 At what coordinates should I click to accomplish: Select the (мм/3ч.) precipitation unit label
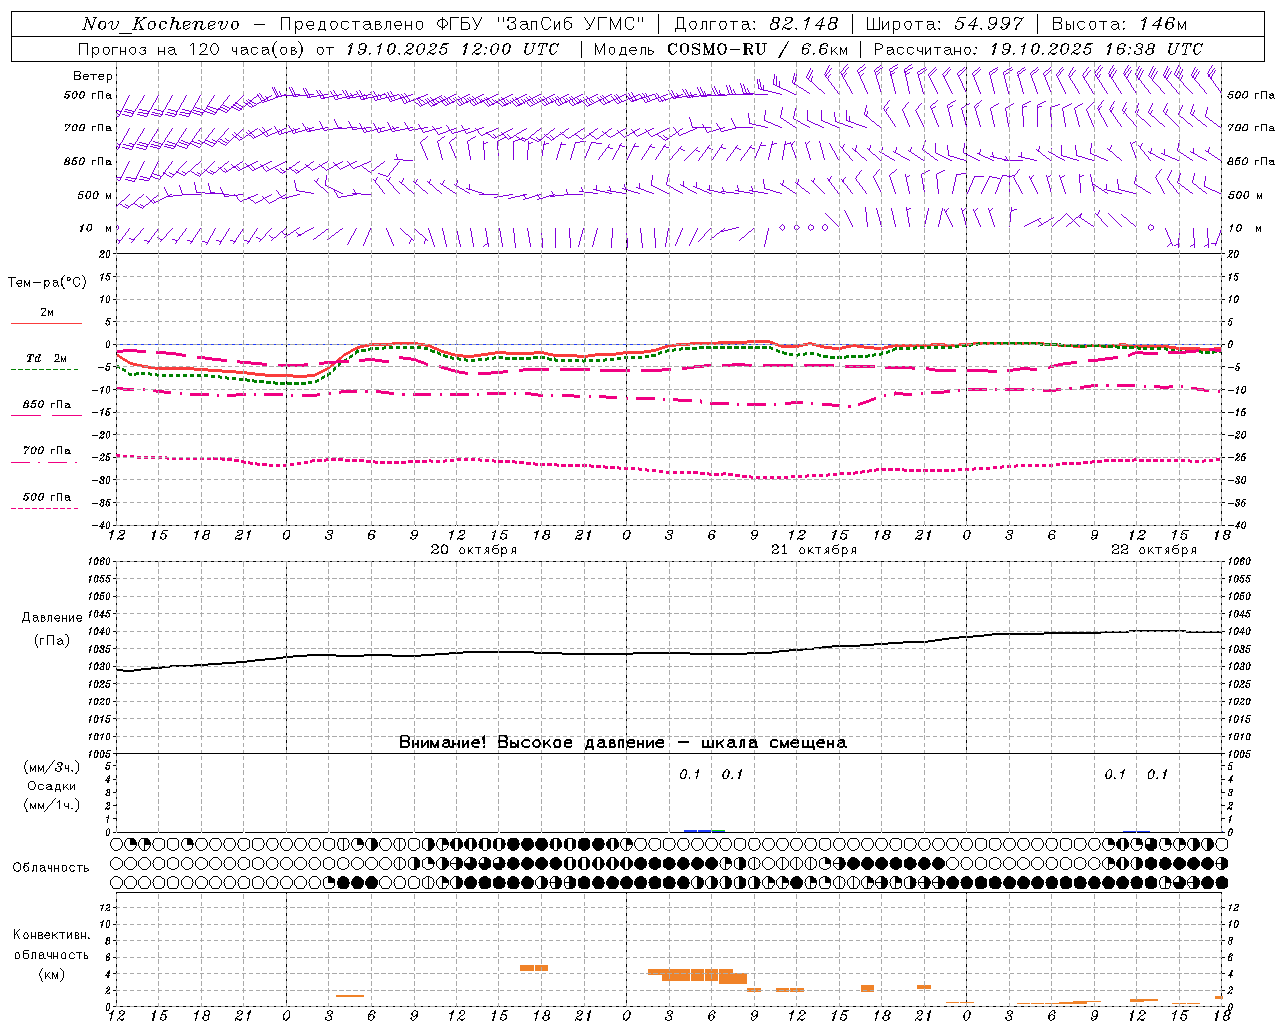click(x=52, y=767)
